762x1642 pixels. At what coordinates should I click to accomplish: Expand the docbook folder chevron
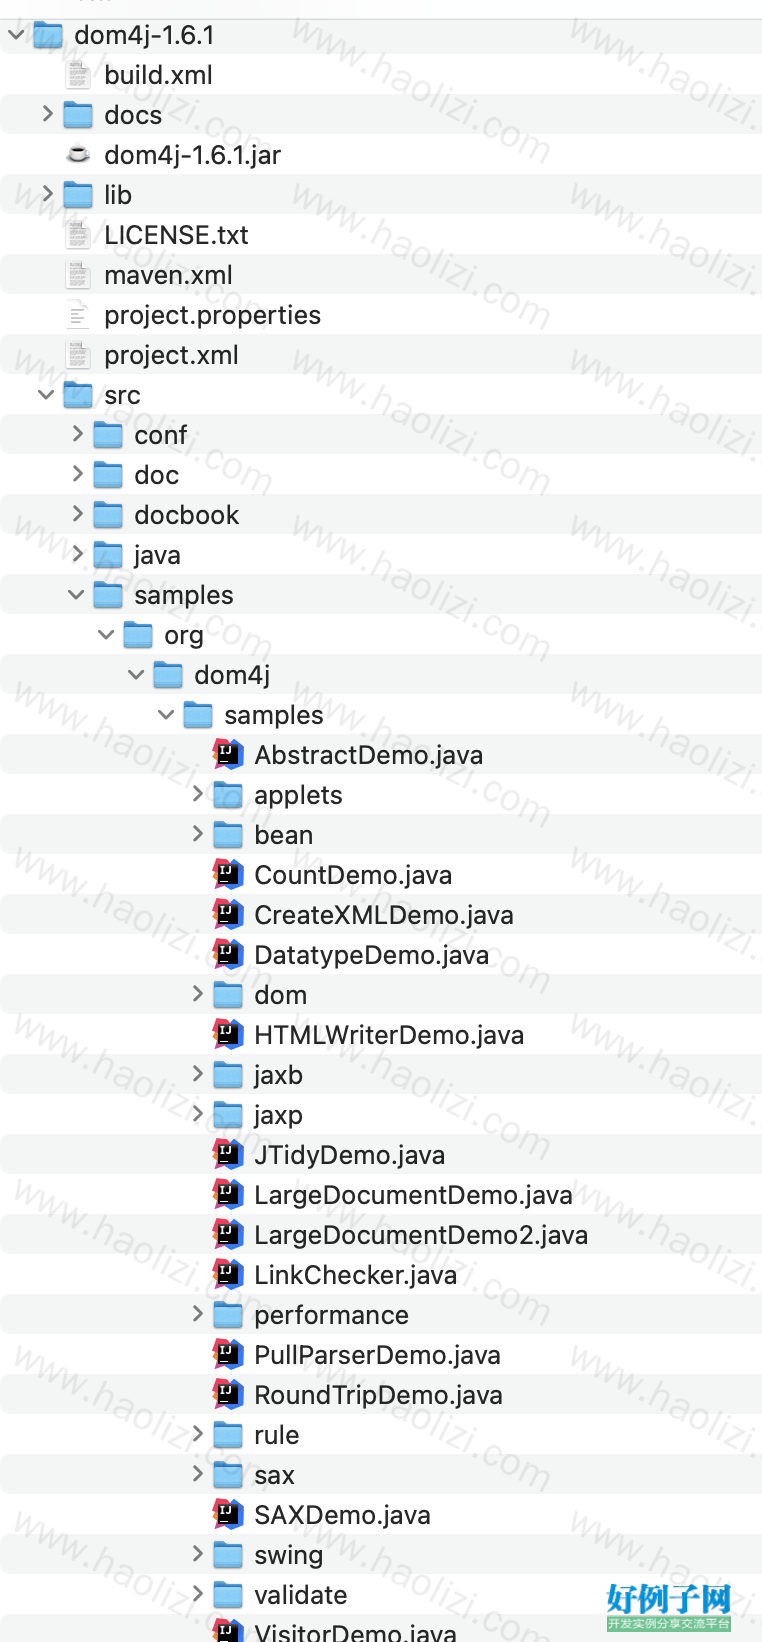77,514
